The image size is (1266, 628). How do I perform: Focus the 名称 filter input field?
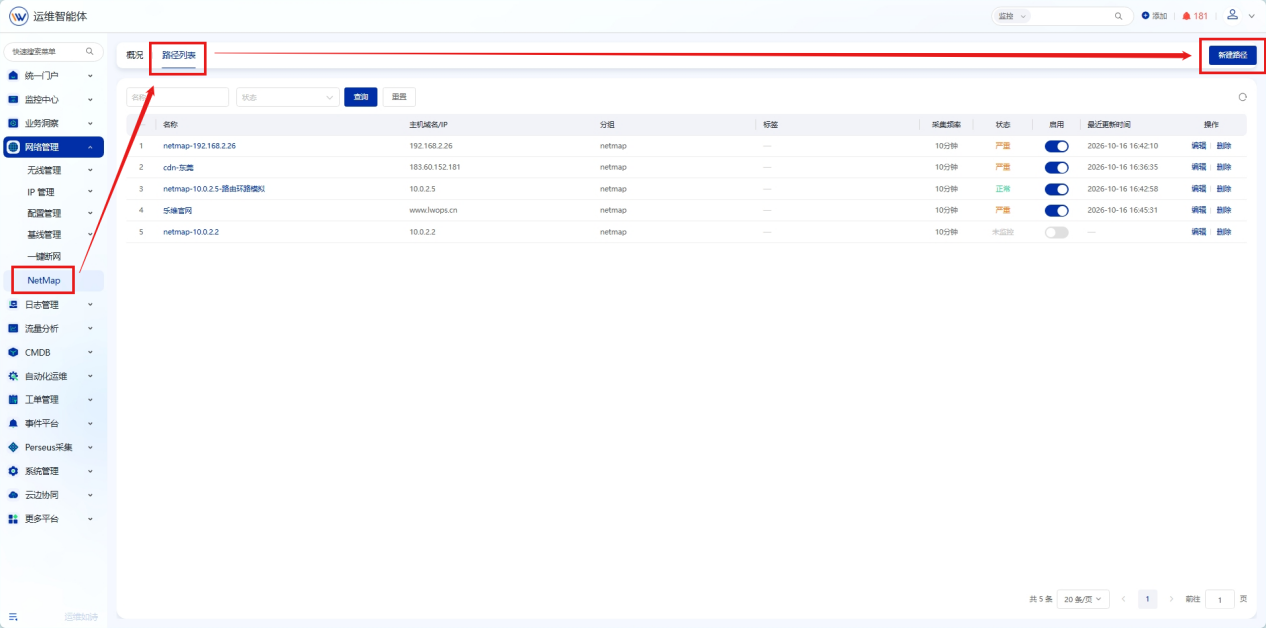point(178,97)
